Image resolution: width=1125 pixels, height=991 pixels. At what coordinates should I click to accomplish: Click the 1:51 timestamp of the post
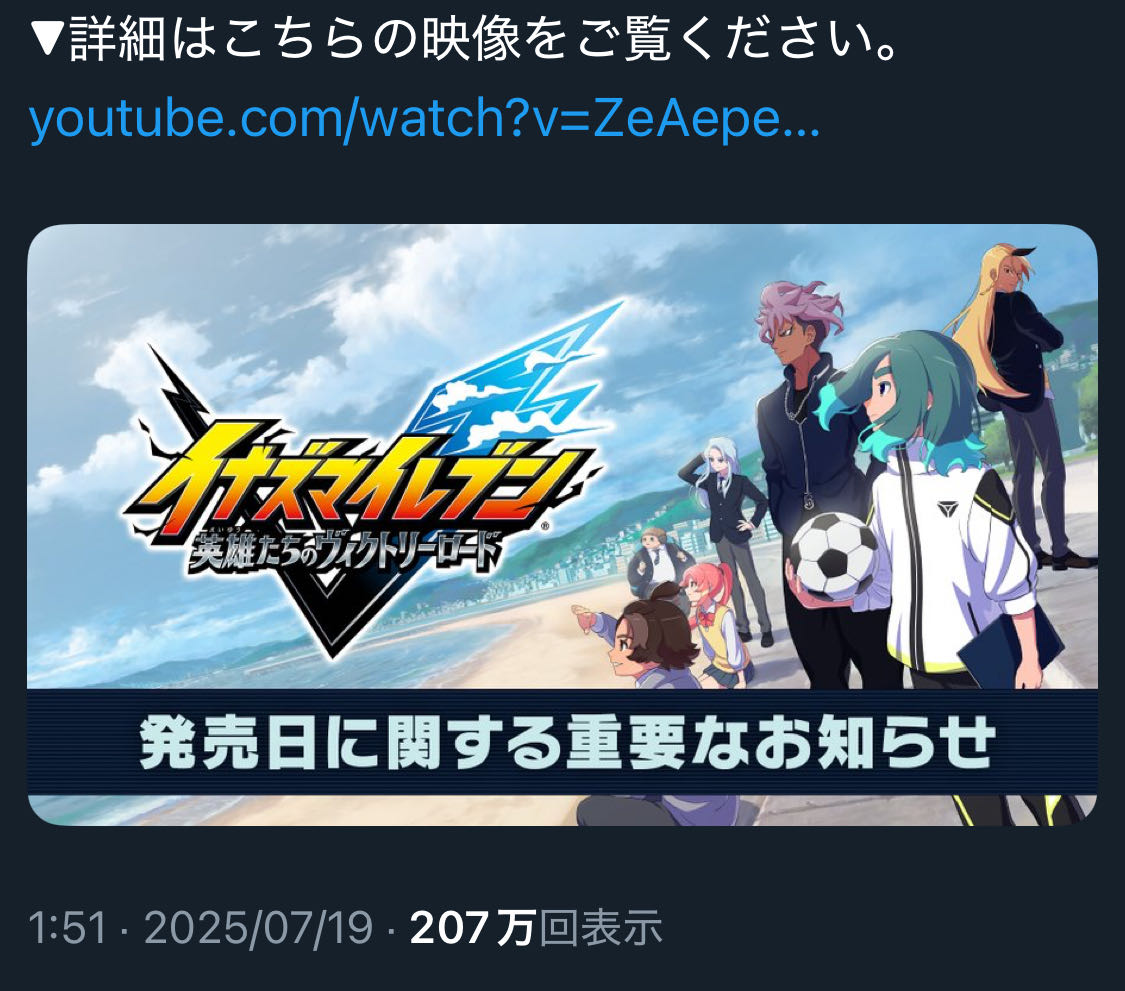(67, 928)
